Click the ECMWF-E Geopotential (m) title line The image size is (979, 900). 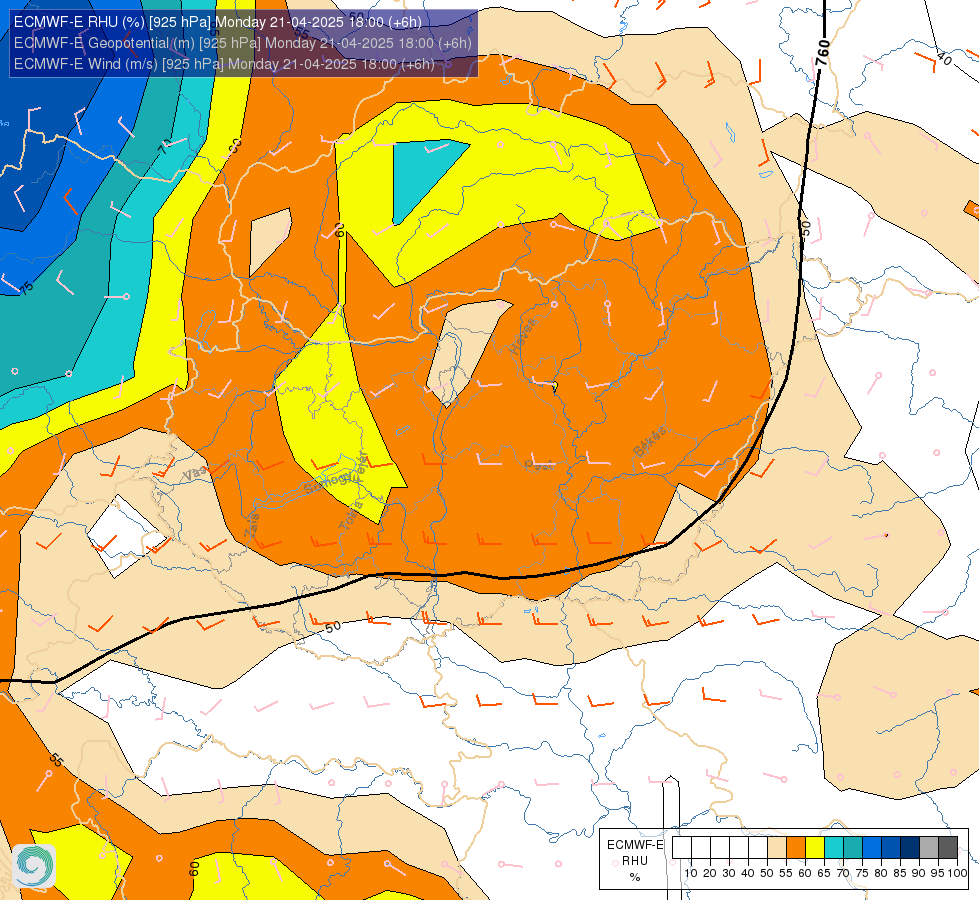tap(242, 43)
